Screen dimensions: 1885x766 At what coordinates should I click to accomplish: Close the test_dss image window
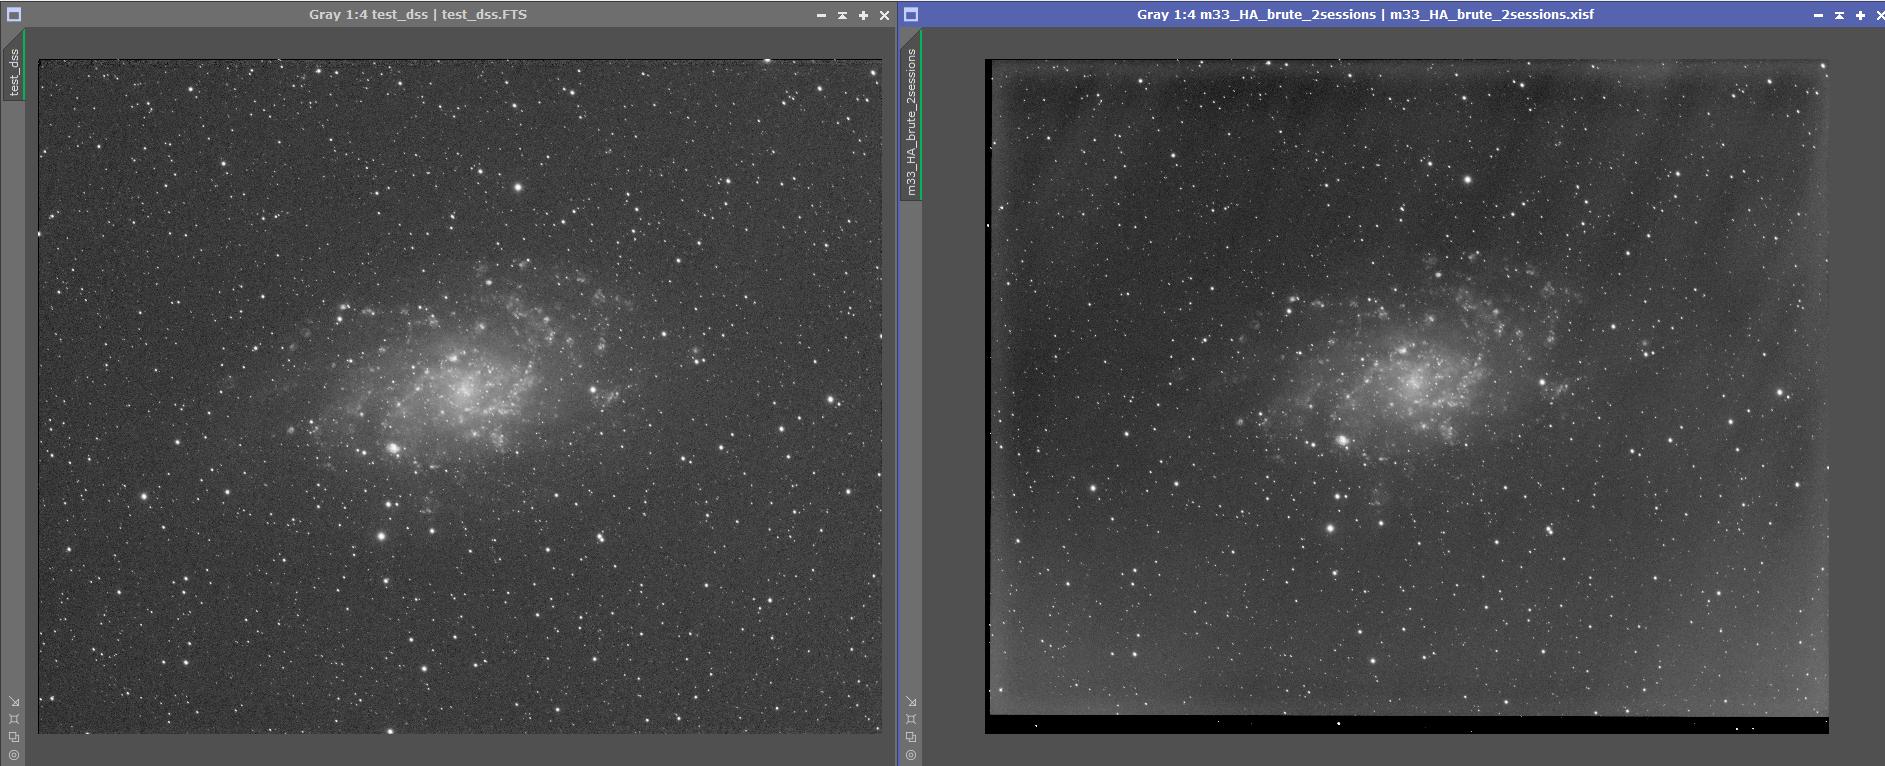tap(884, 15)
